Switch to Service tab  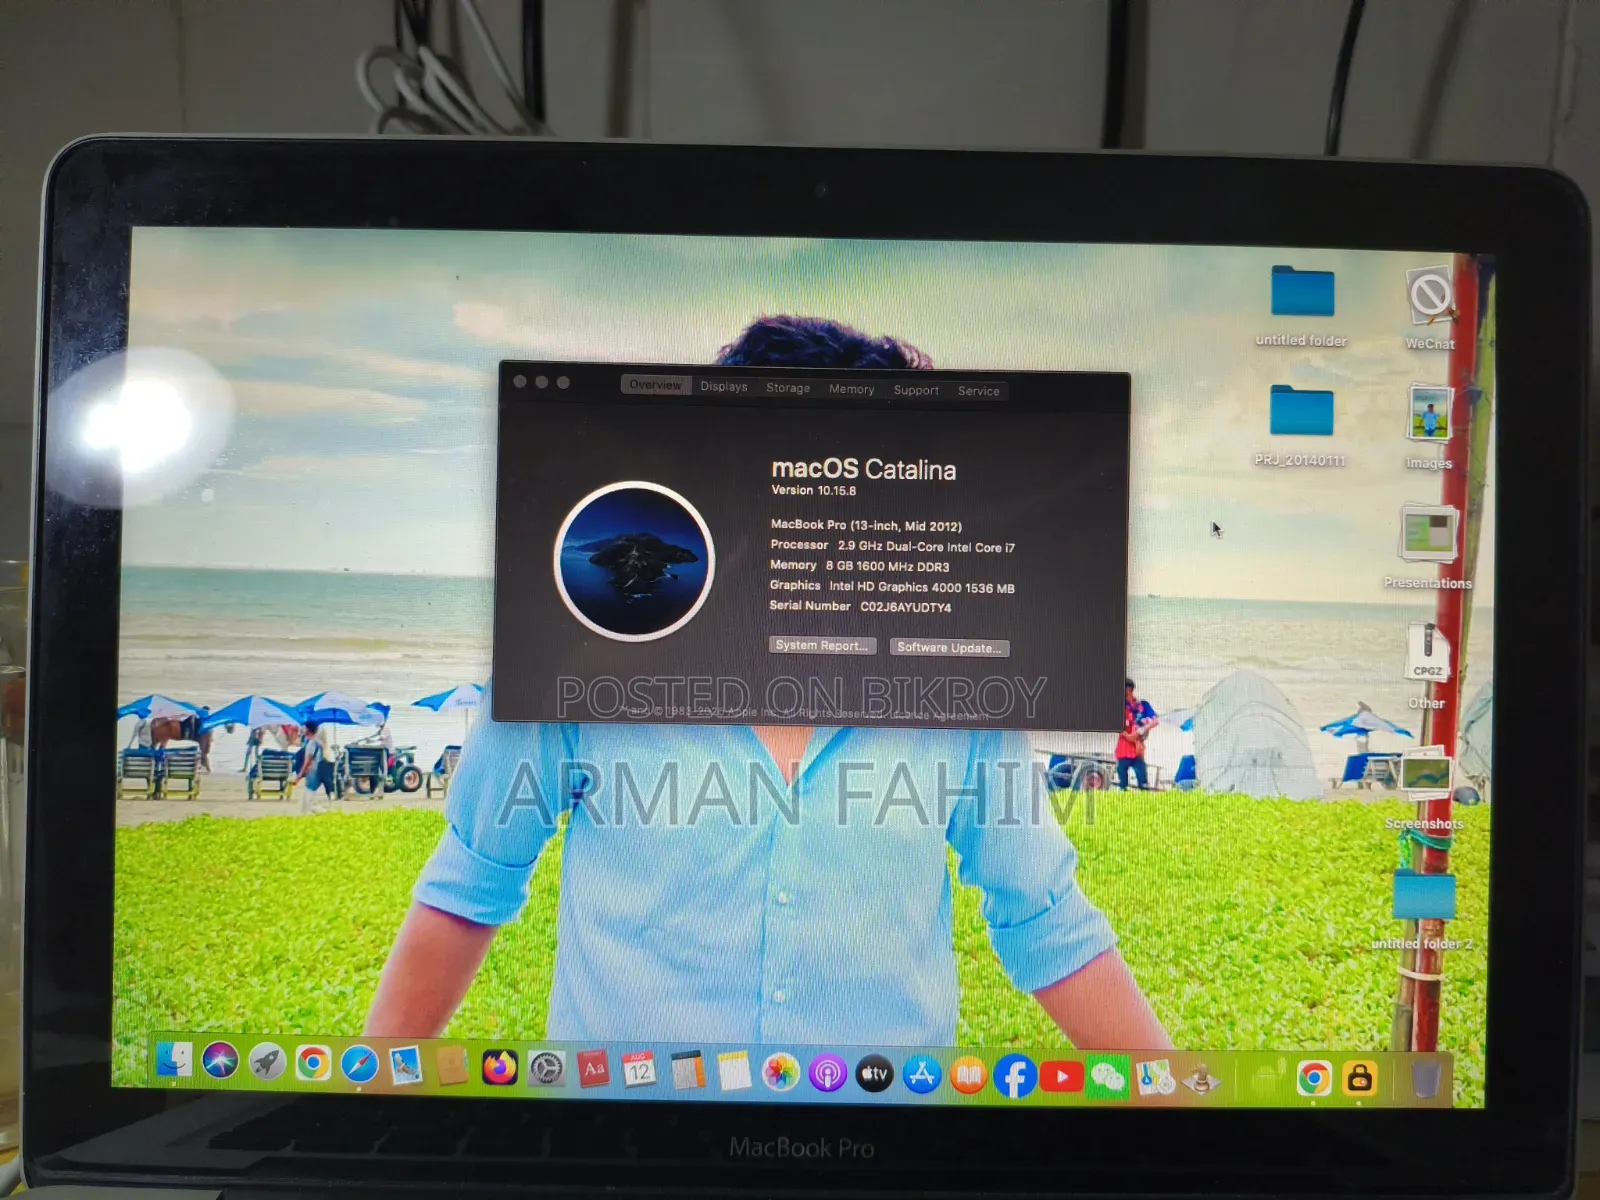point(979,391)
